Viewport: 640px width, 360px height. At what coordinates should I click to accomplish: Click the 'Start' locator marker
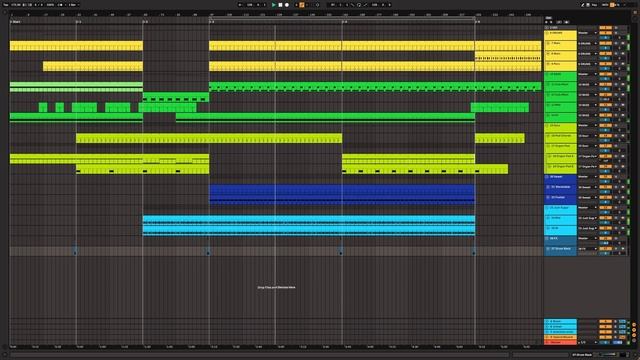(16, 22)
